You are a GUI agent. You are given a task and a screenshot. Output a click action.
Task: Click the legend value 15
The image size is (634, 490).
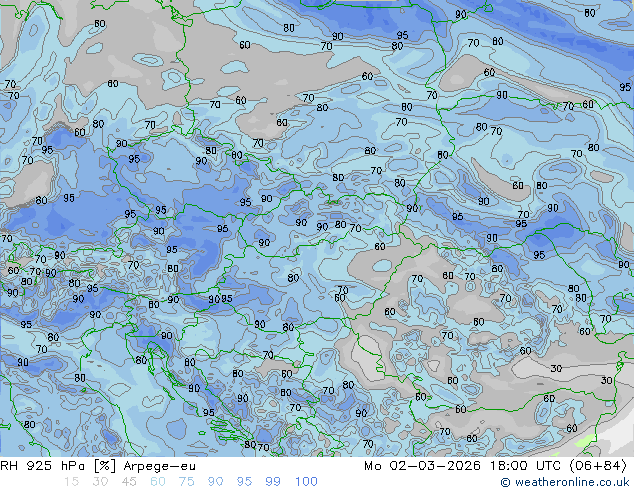[71, 482]
